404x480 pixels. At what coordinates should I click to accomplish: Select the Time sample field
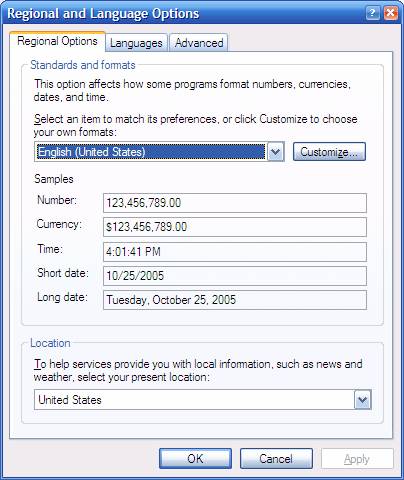(235, 252)
